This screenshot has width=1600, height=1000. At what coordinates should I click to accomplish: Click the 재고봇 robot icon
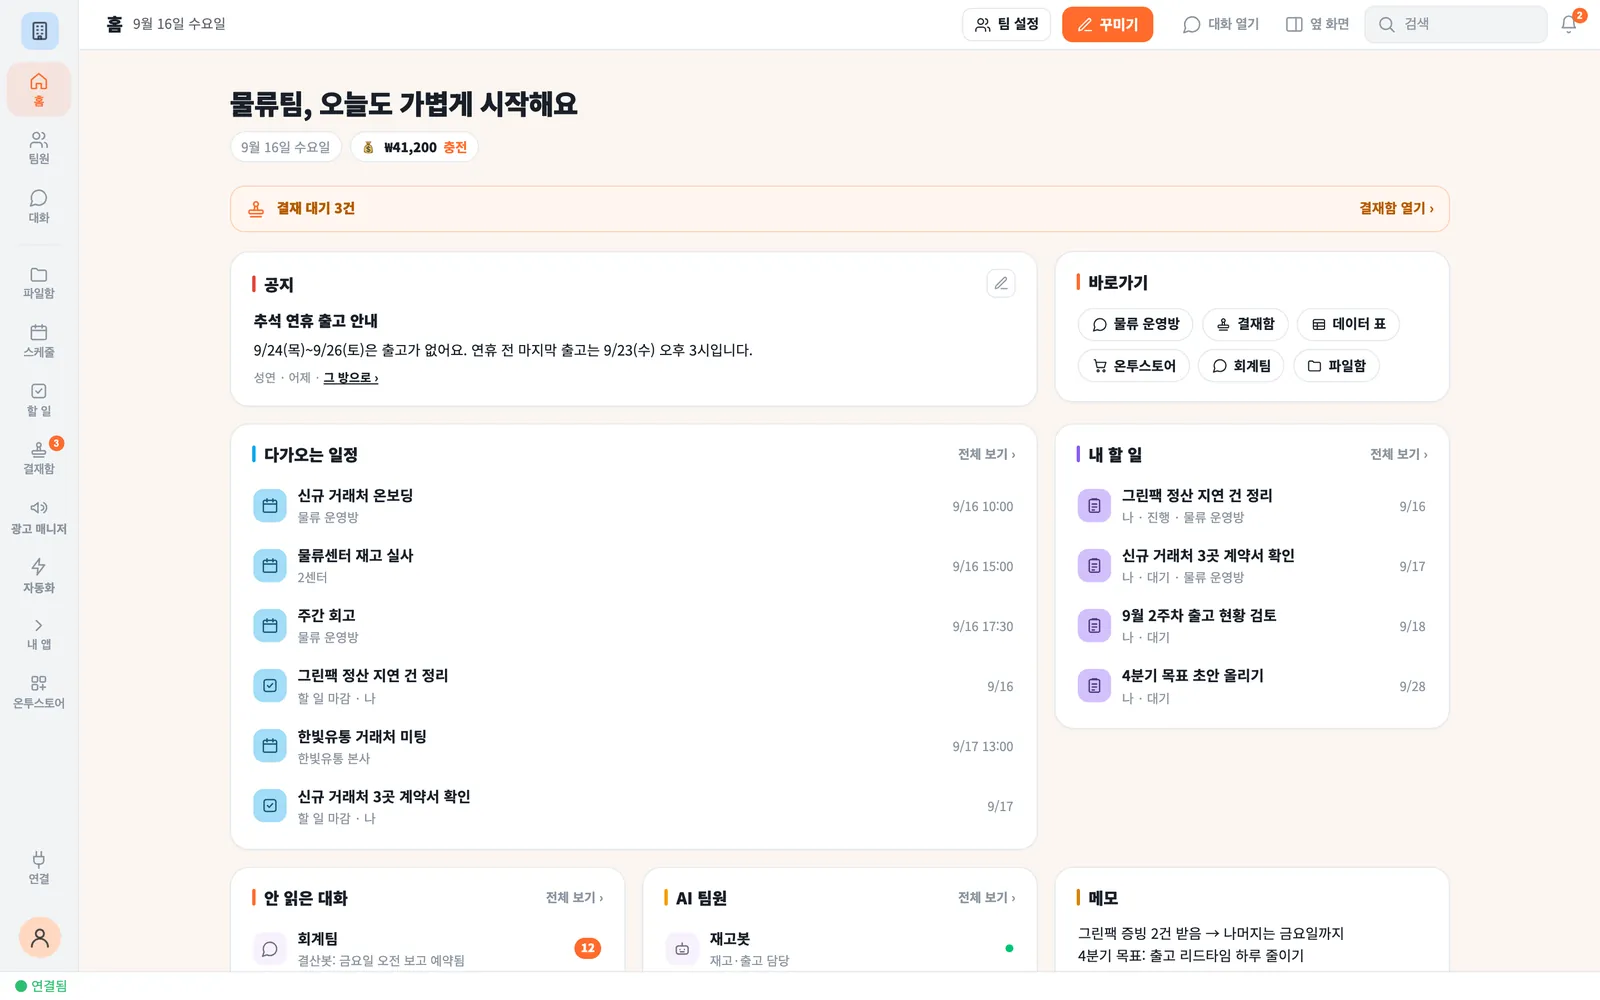(x=682, y=949)
